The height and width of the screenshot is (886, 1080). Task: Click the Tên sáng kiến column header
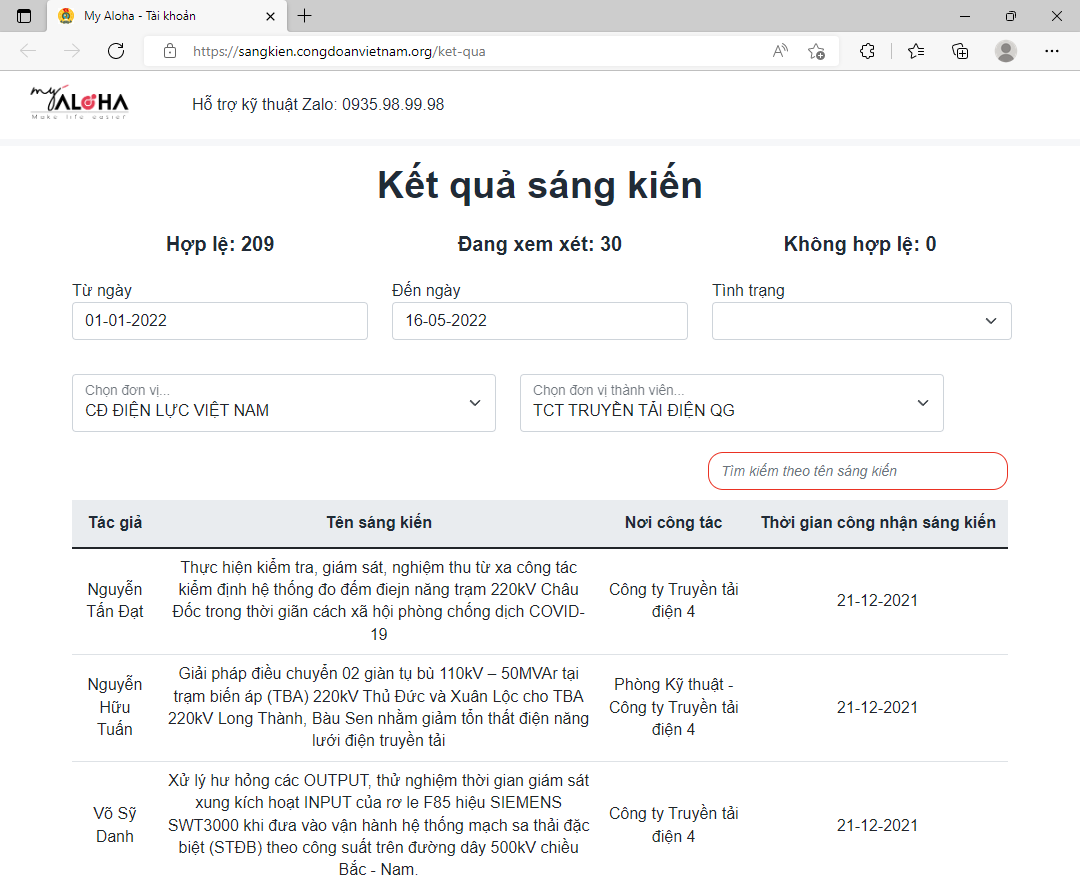pos(379,523)
